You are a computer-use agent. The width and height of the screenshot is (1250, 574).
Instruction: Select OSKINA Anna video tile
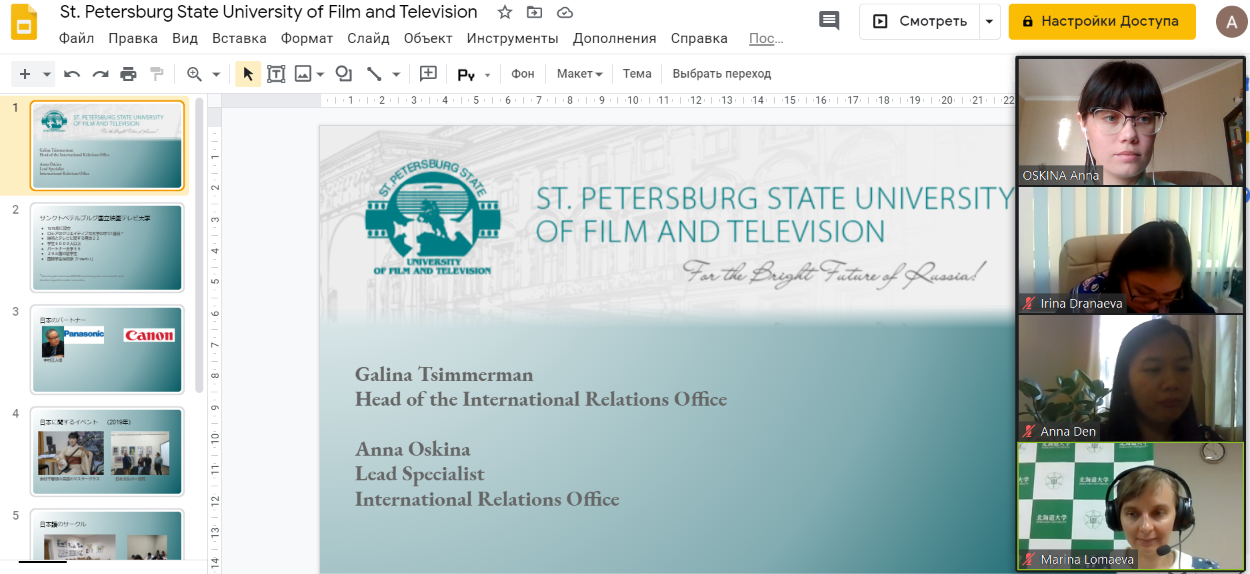coord(1131,121)
